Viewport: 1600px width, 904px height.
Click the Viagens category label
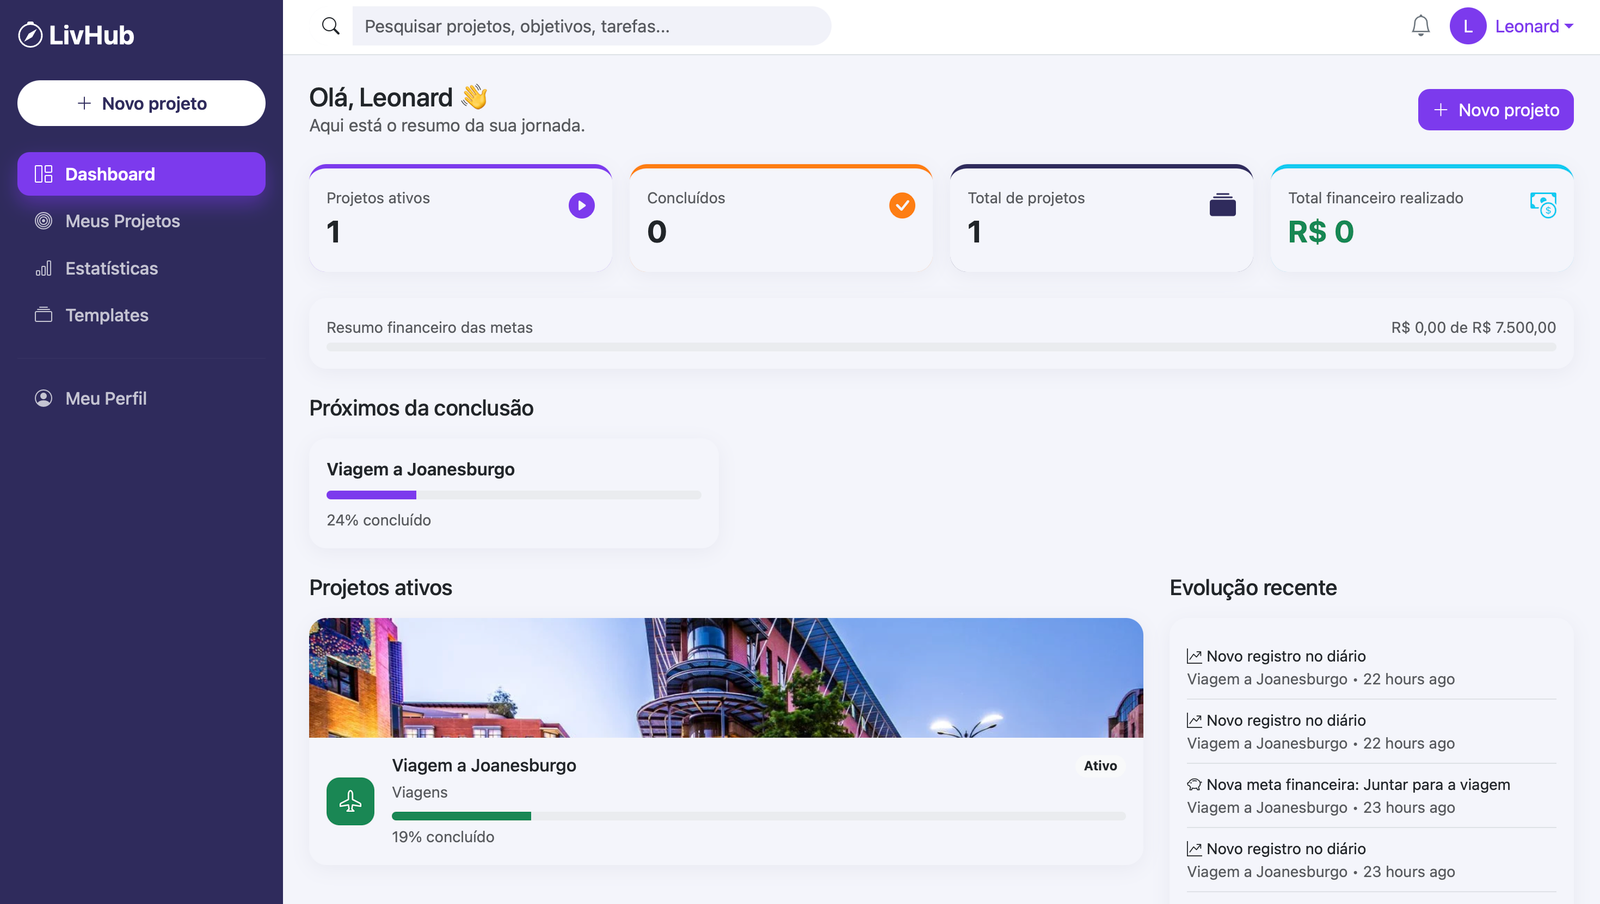click(x=420, y=792)
